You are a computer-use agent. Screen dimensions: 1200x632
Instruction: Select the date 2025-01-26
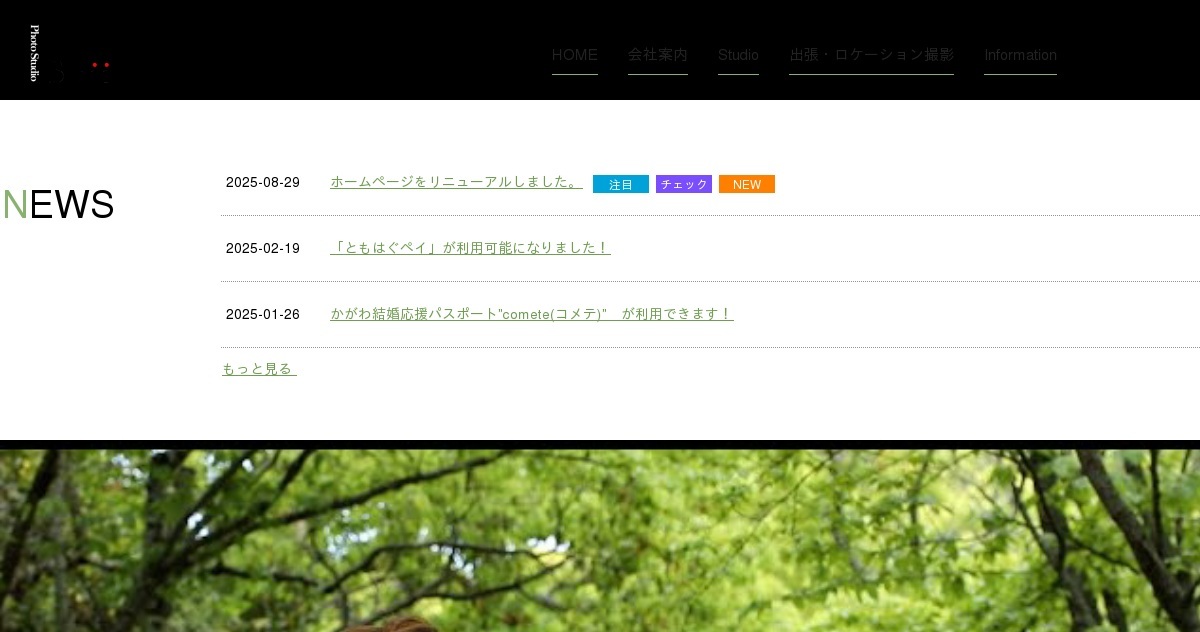click(x=263, y=314)
